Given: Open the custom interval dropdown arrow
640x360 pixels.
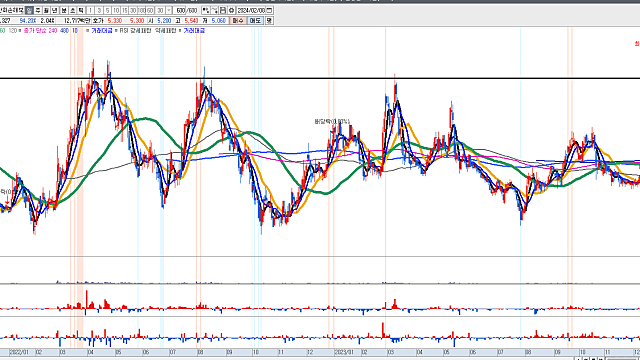Looking at the screenshot, I should pyautogui.click(x=169, y=11).
